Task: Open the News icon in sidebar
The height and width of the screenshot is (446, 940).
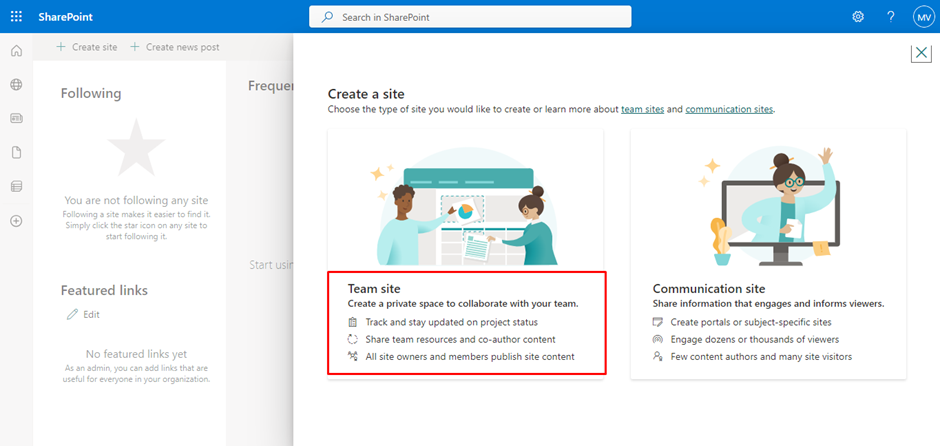Action: (x=16, y=119)
